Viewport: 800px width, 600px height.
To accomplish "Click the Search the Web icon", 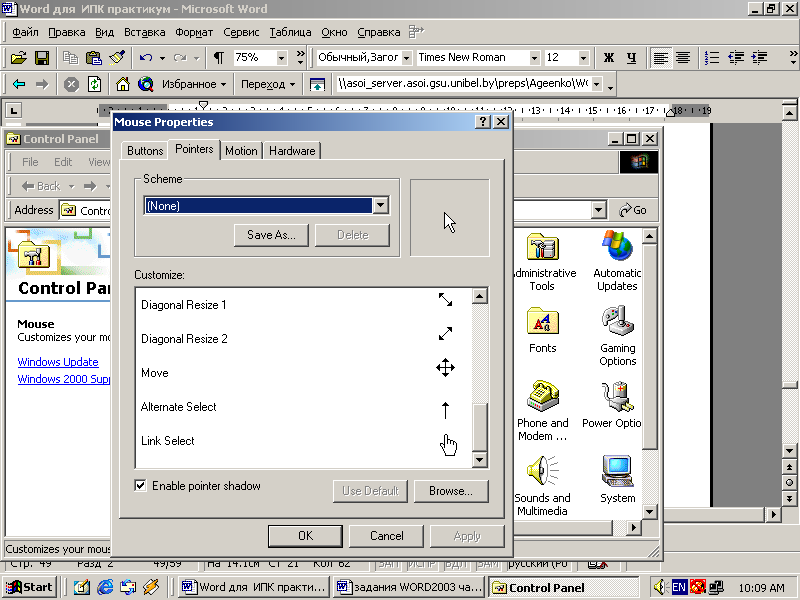I will 145,84.
